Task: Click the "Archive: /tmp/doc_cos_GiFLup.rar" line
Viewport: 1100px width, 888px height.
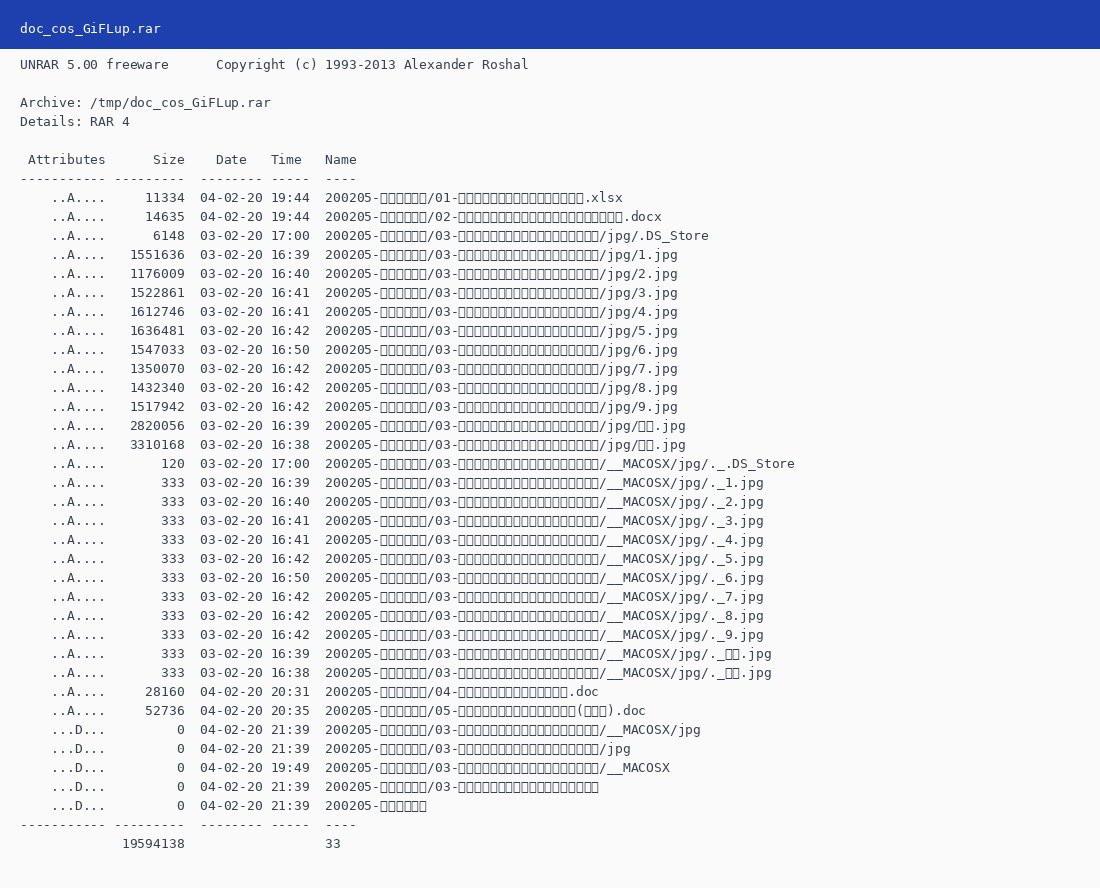Action: [145, 102]
